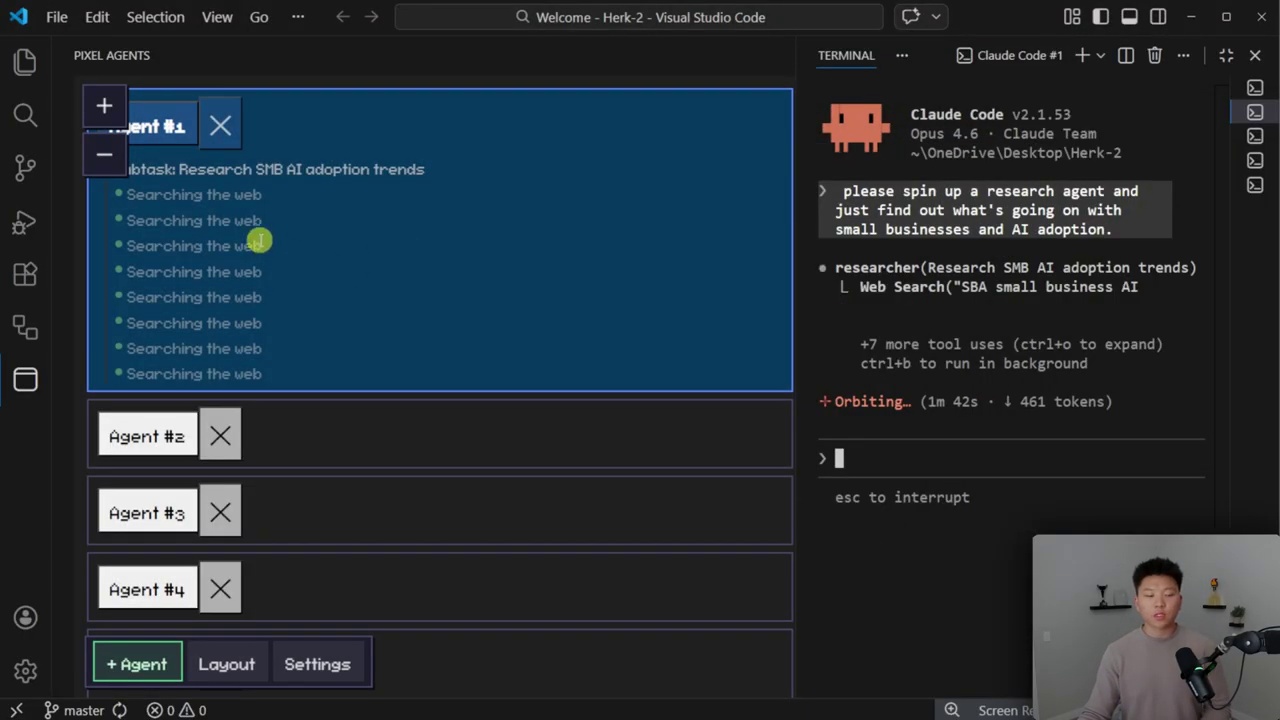Click the Claude Code prompt input

1012,459
